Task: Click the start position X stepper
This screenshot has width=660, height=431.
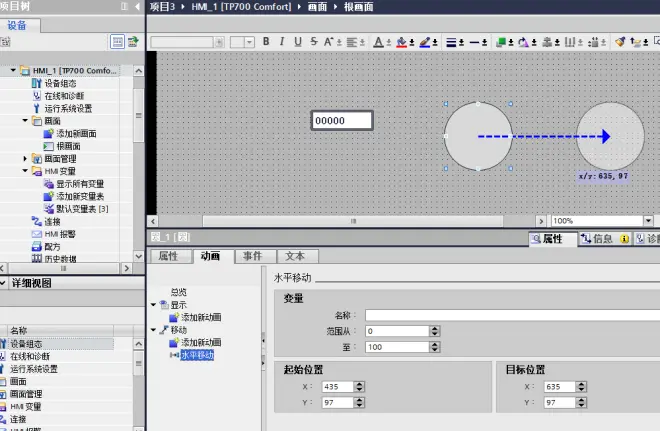Action: coord(359,386)
